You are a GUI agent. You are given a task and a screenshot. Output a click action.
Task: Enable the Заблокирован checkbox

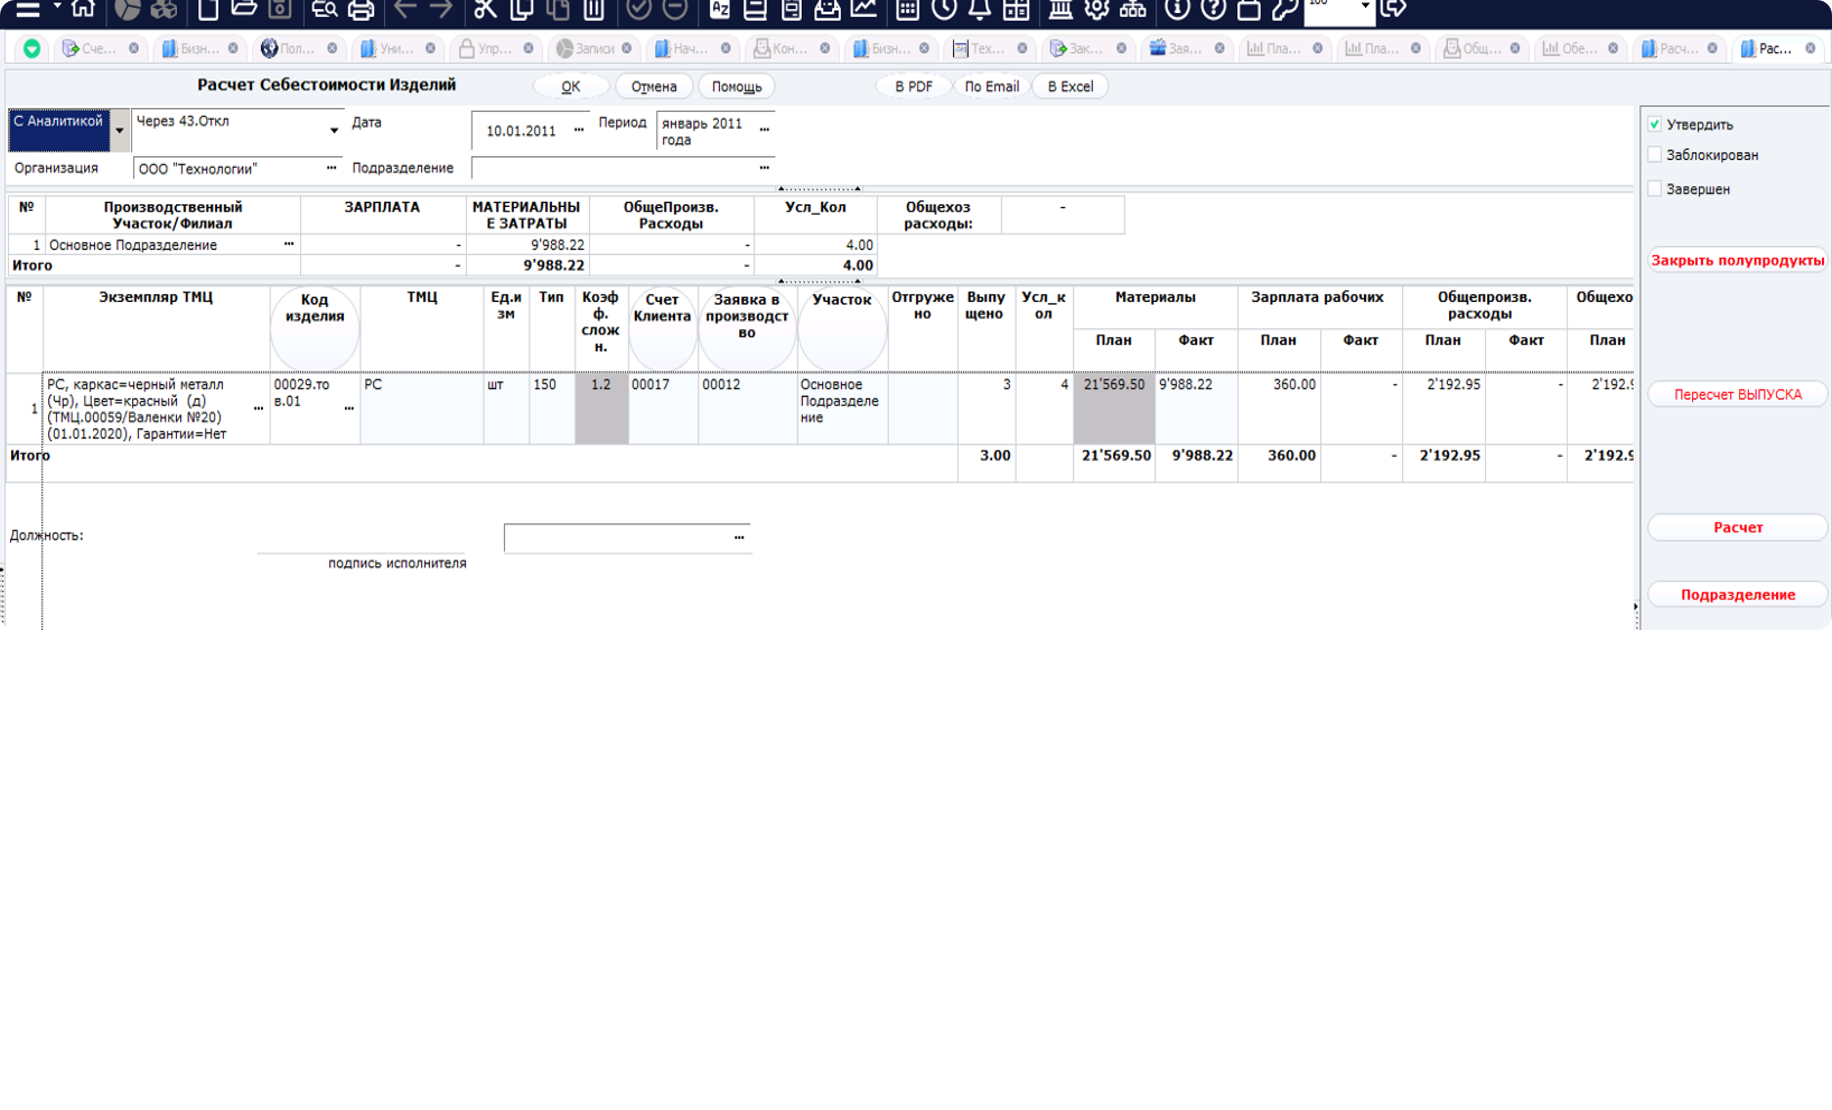pyautogui.click(x=1655, y=155)
